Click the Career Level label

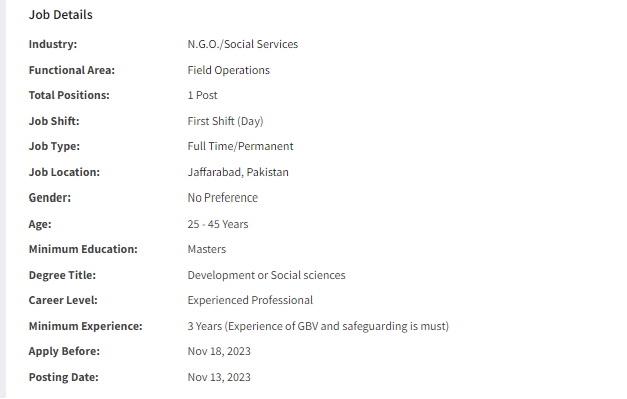click(63, 300)
